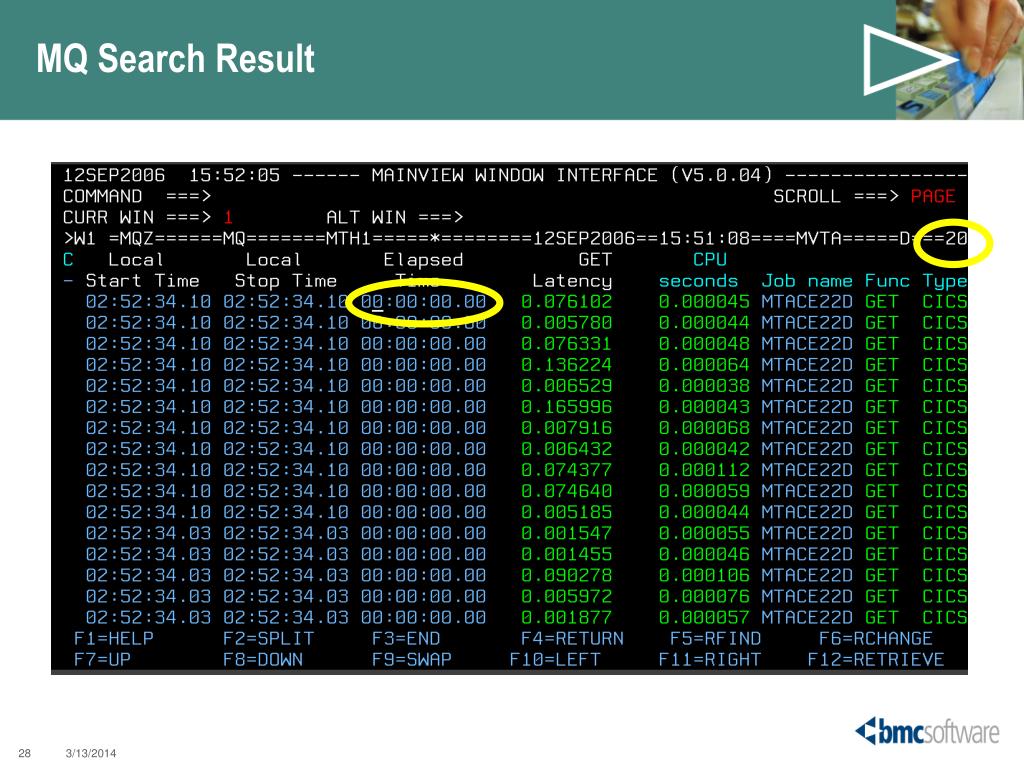Click the 15:52:05 time in the top line
The width and height of the screenshot is (1024, 768).
click(234, 176)
